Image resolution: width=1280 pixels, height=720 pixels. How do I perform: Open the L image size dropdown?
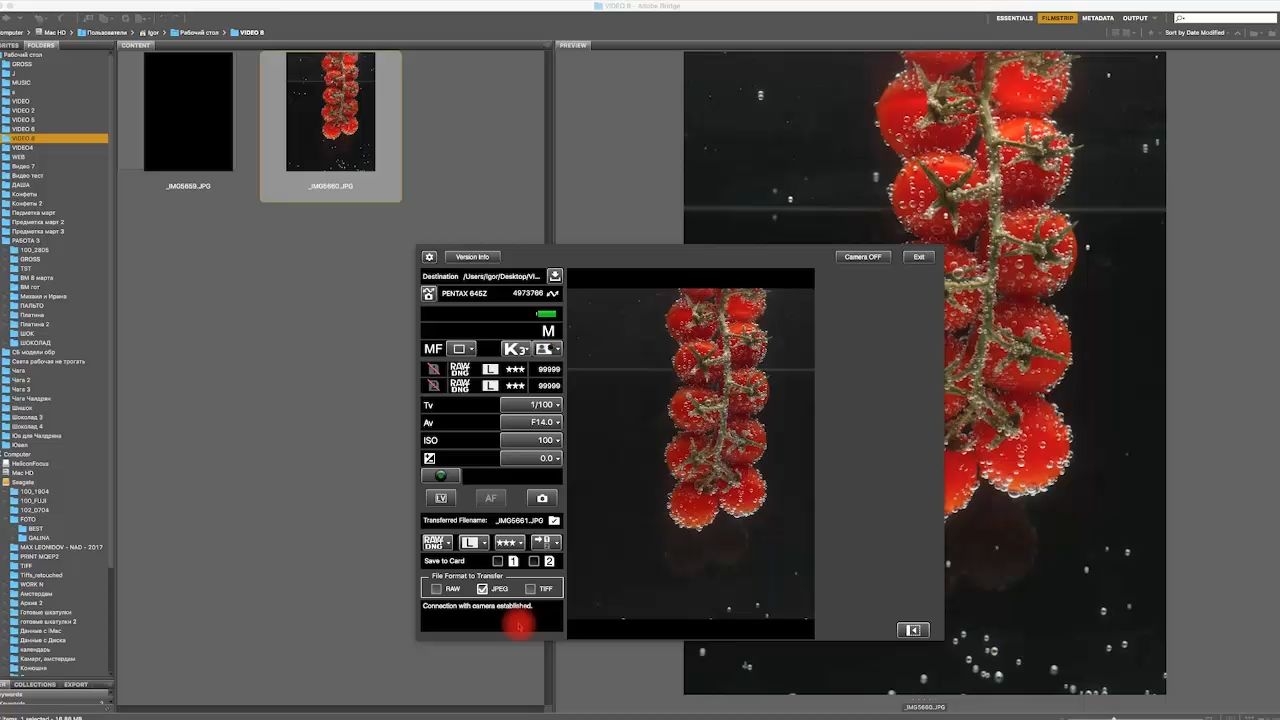coord(474,542)
